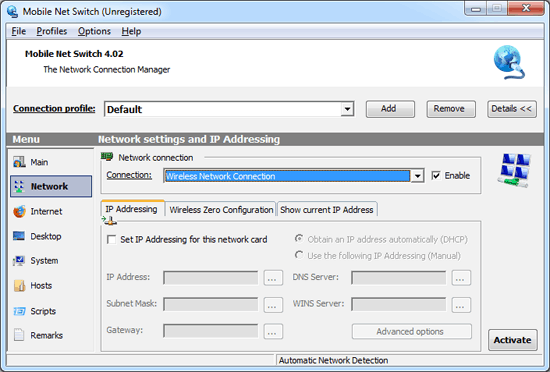Open the Connection profile dropdown arrow

[x=347, y=109]
